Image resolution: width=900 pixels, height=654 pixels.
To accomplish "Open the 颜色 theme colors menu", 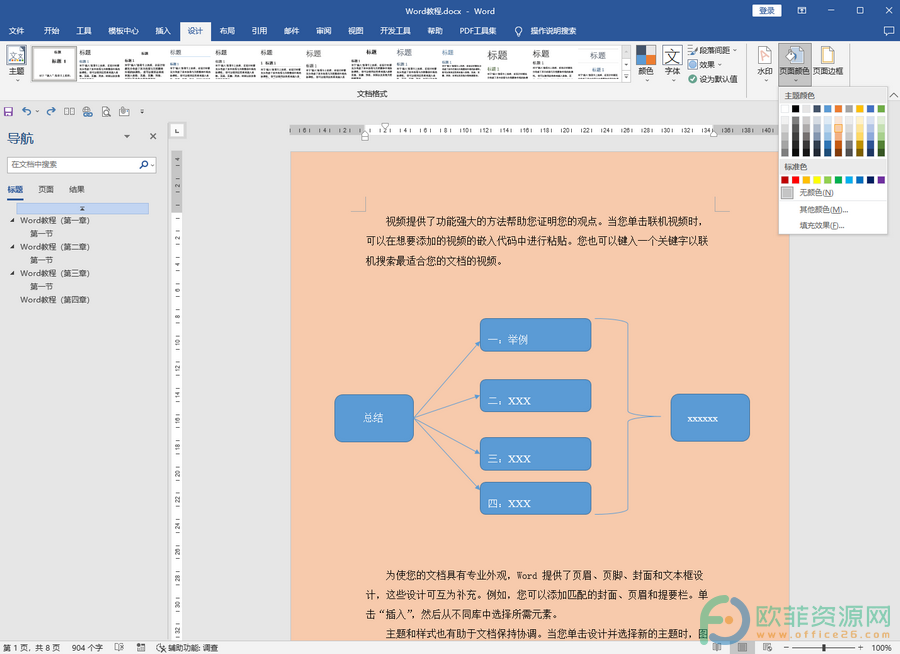I will point(646,63).
